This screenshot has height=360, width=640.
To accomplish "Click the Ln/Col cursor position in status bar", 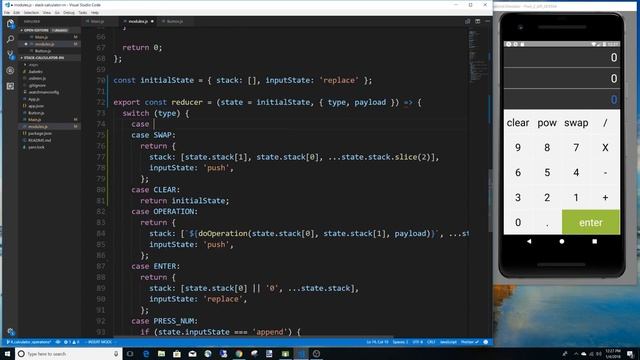I will point(377,342).
